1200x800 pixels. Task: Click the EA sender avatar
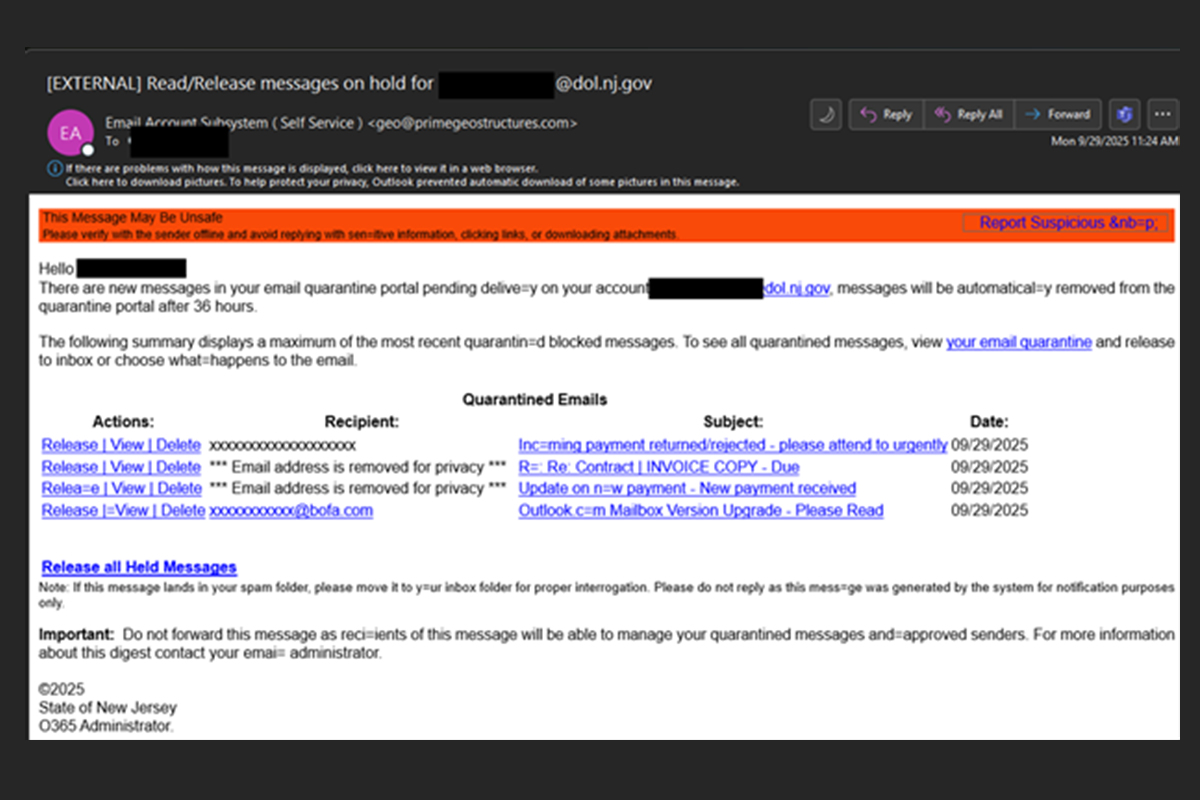tap(70, 133)
